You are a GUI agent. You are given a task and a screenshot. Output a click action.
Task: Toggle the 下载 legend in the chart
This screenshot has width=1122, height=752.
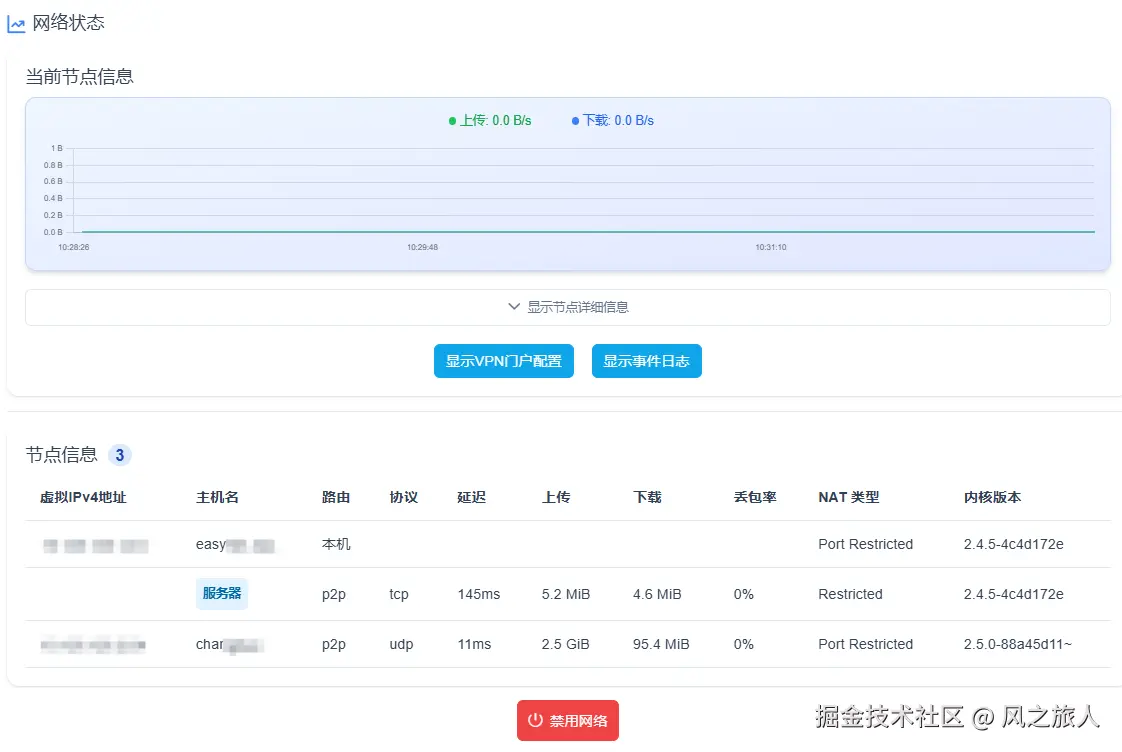[x=613, y=120]
